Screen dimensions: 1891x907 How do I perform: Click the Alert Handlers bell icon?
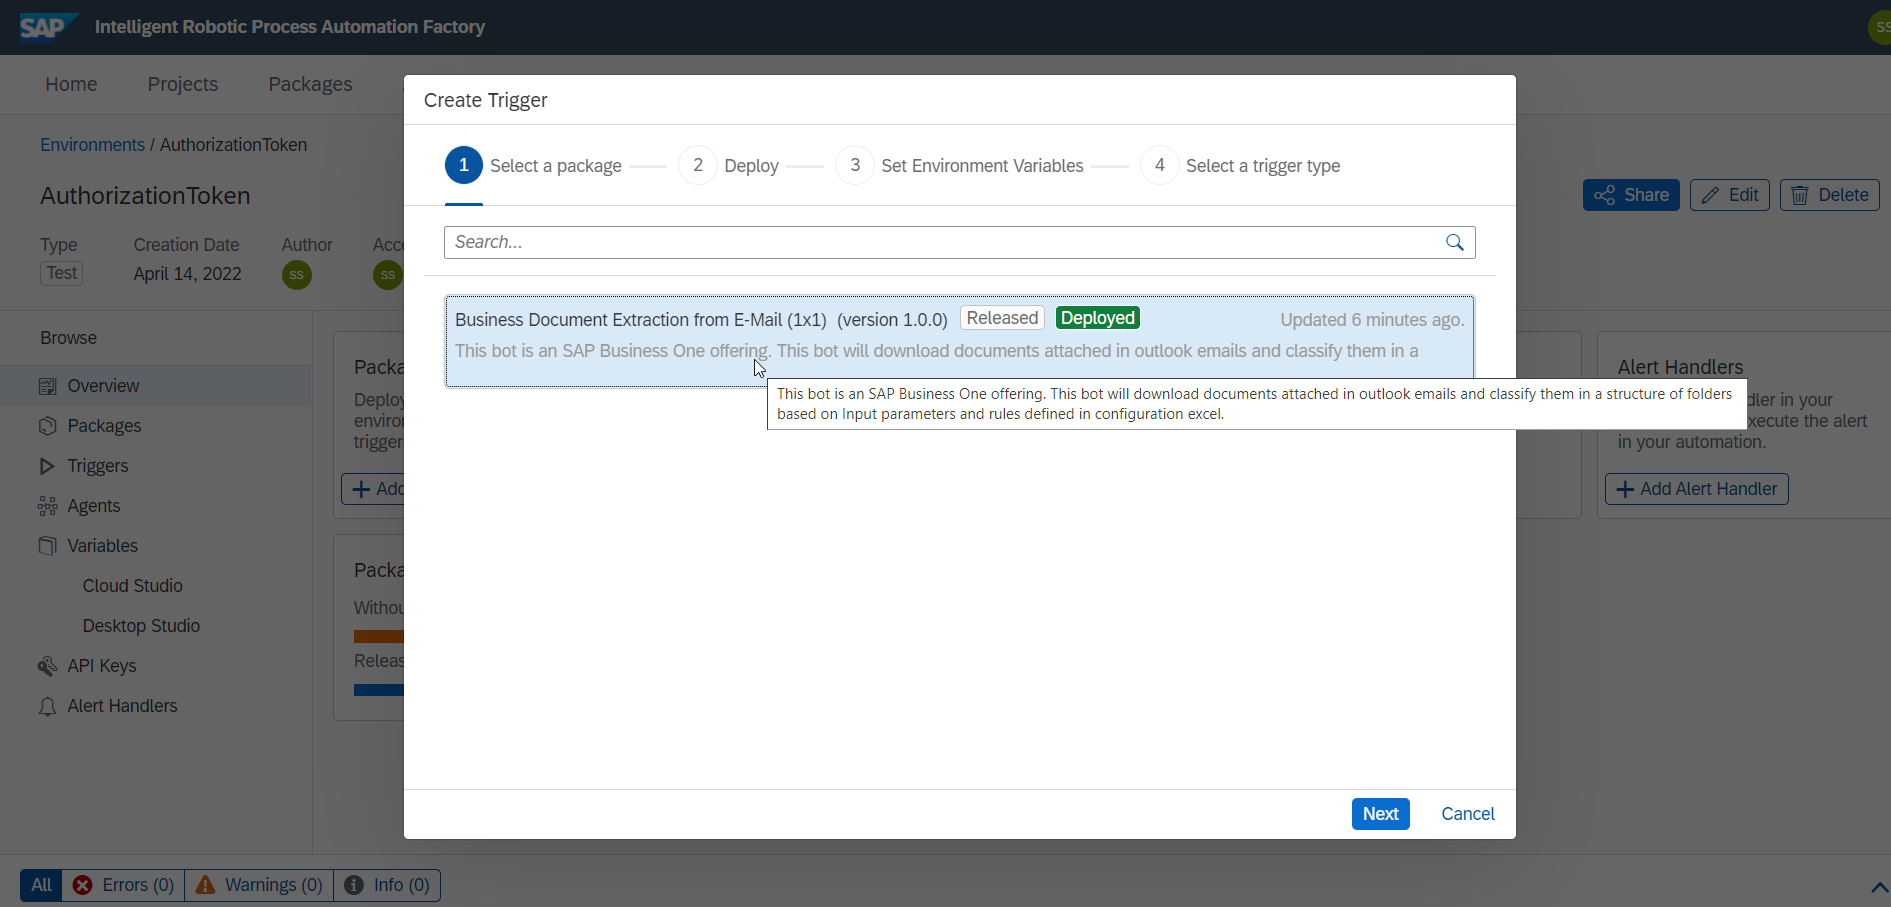pyautogui.click(x=47, y=706)
